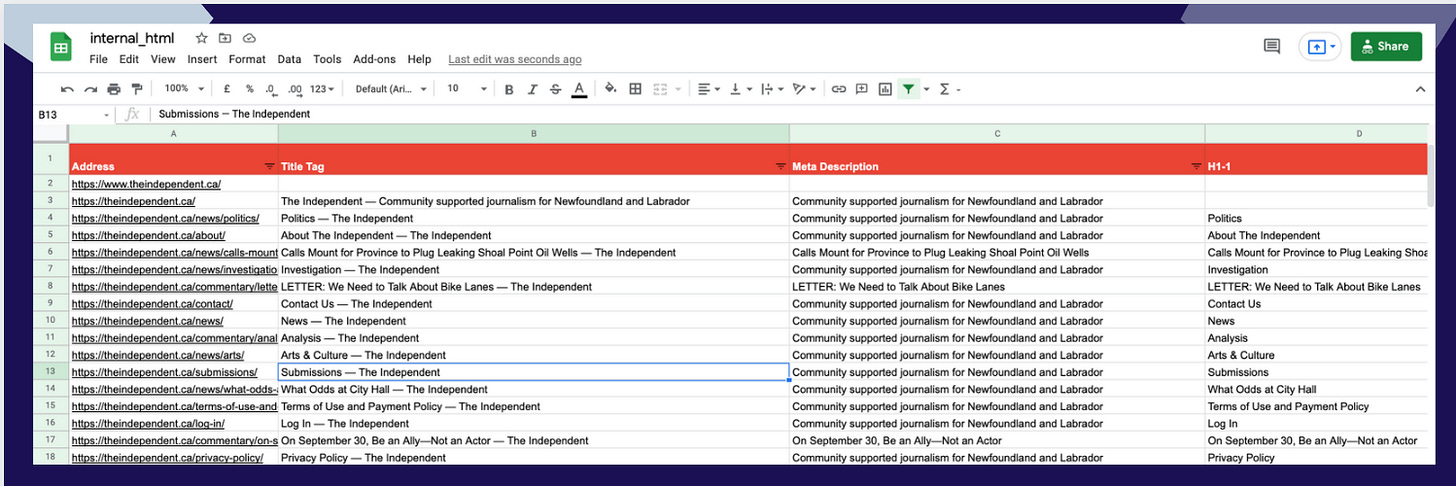The height and width of the screenshot is (486, 1456).
Task: Open the Meta Description column filter button
Action: [x=1196, y=166]
